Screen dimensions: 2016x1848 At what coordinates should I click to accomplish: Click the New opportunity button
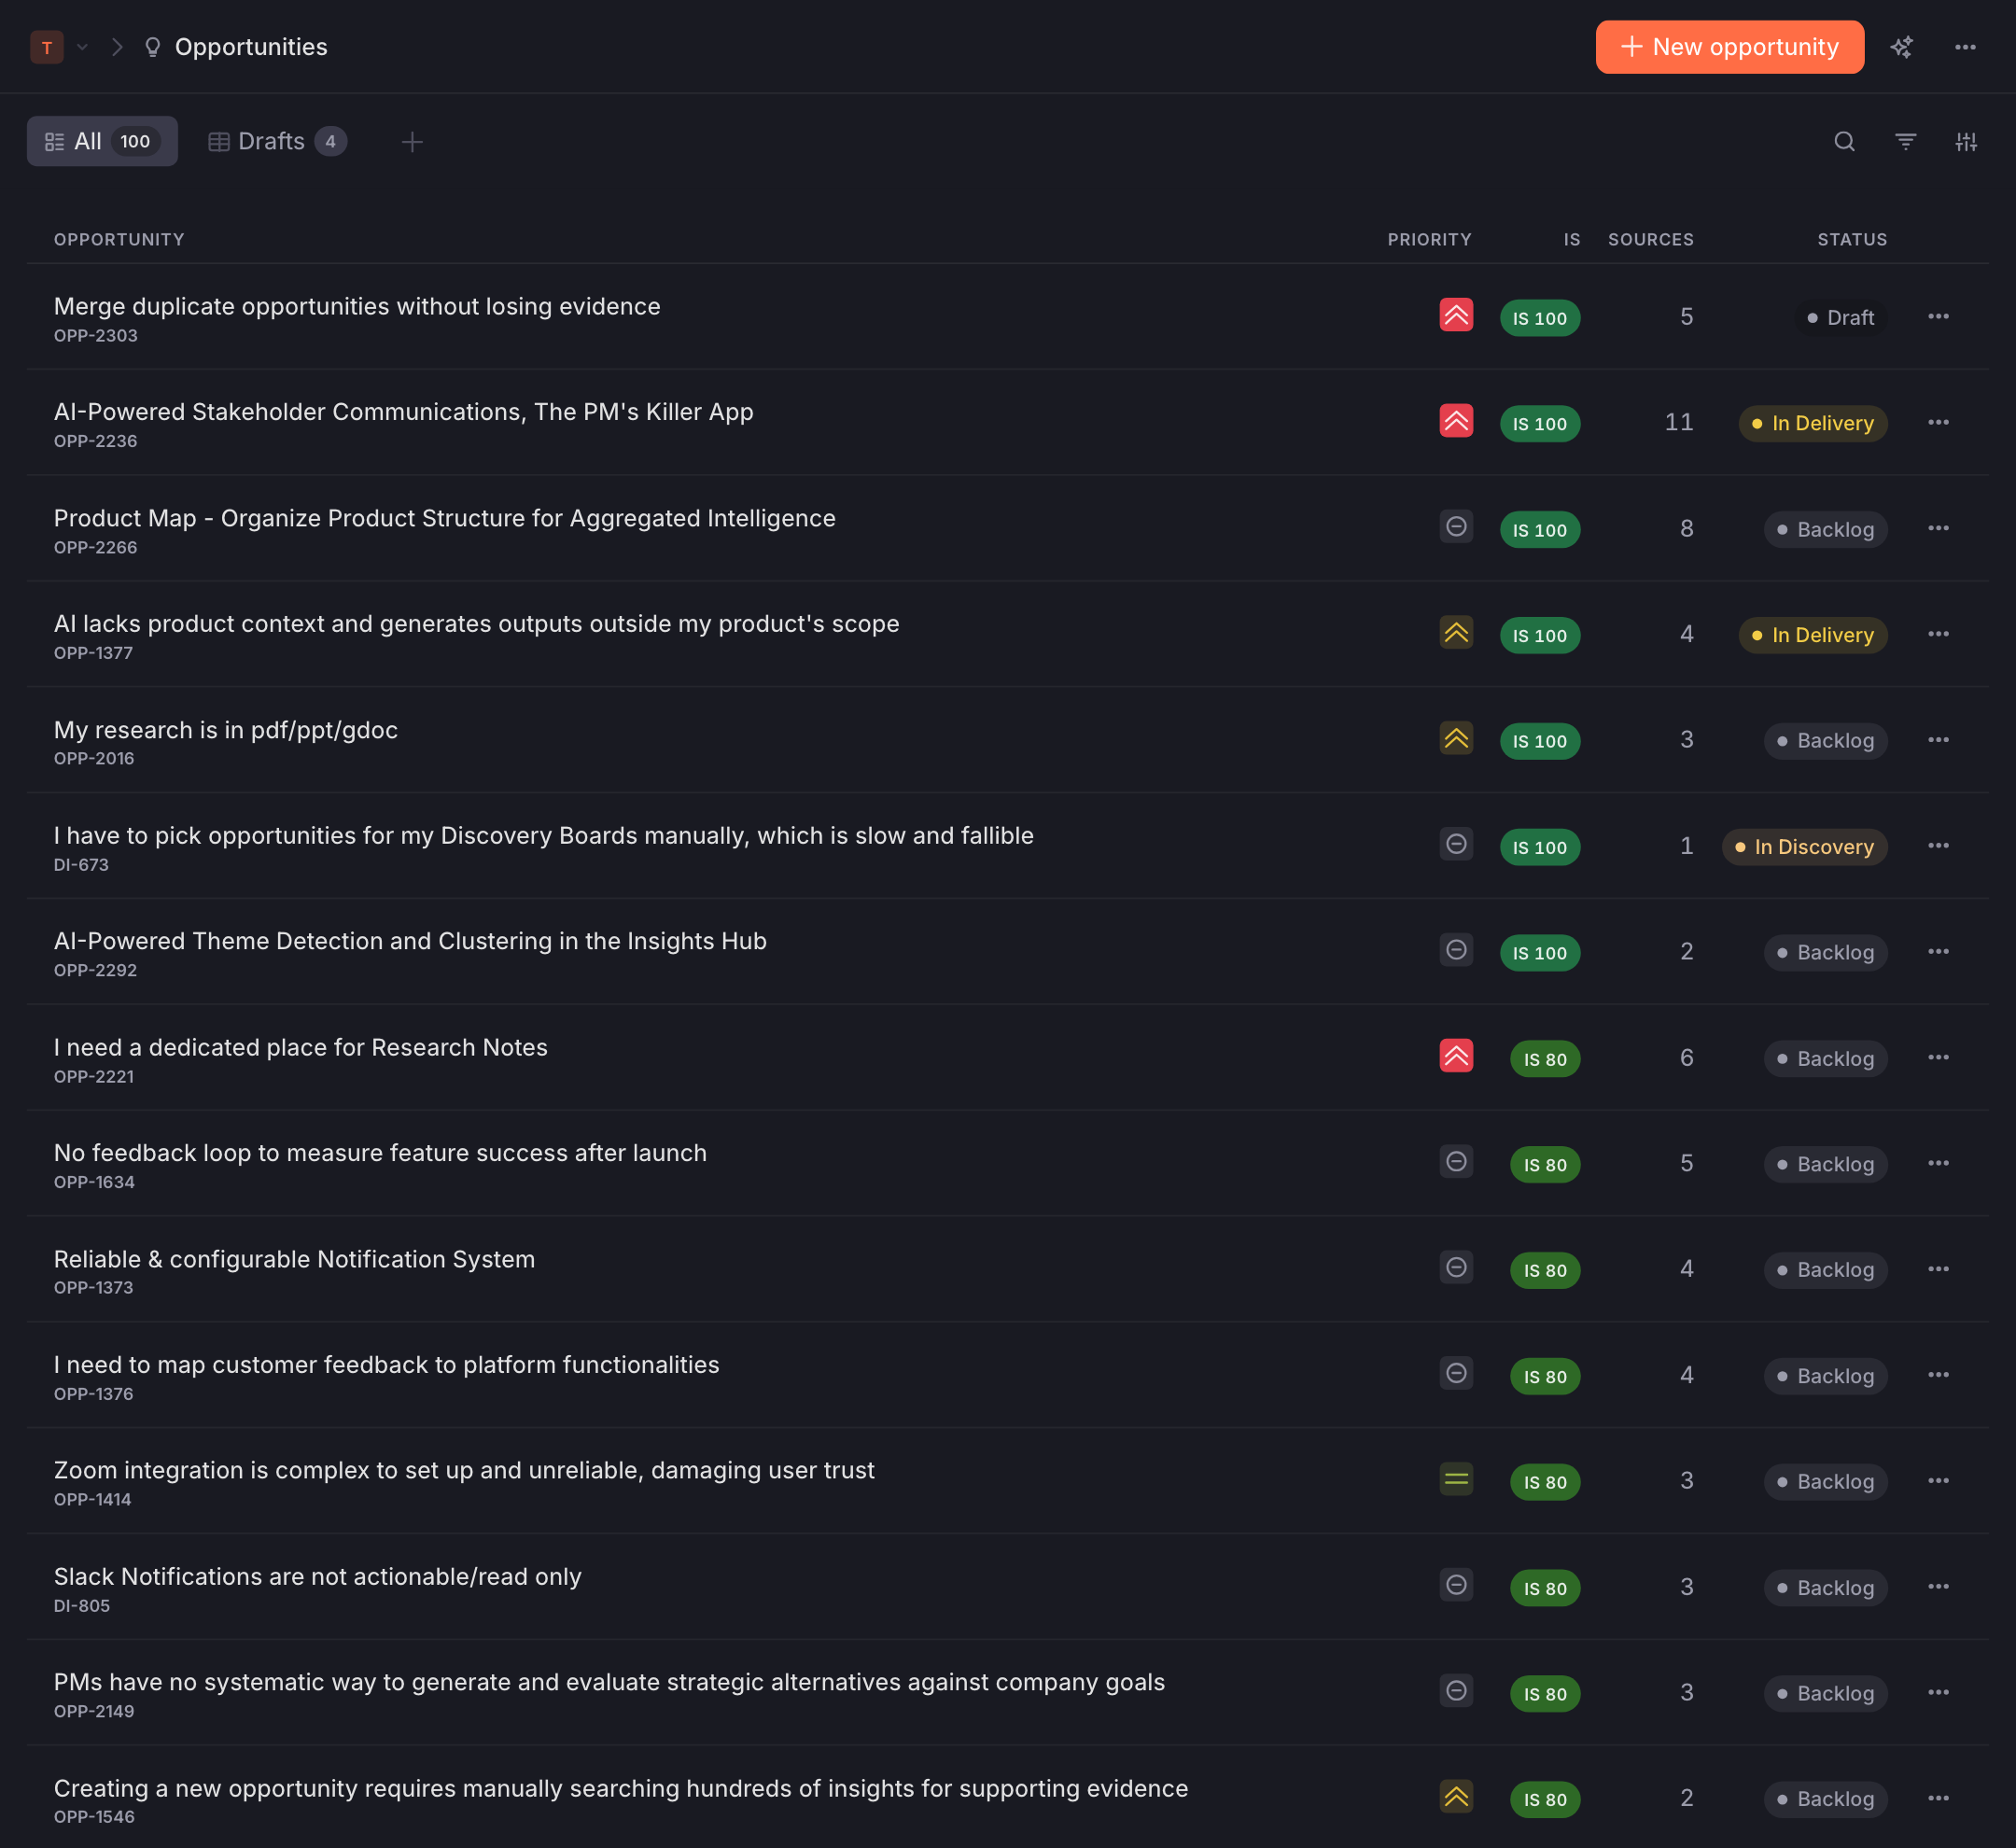[x=1729, y=47]
